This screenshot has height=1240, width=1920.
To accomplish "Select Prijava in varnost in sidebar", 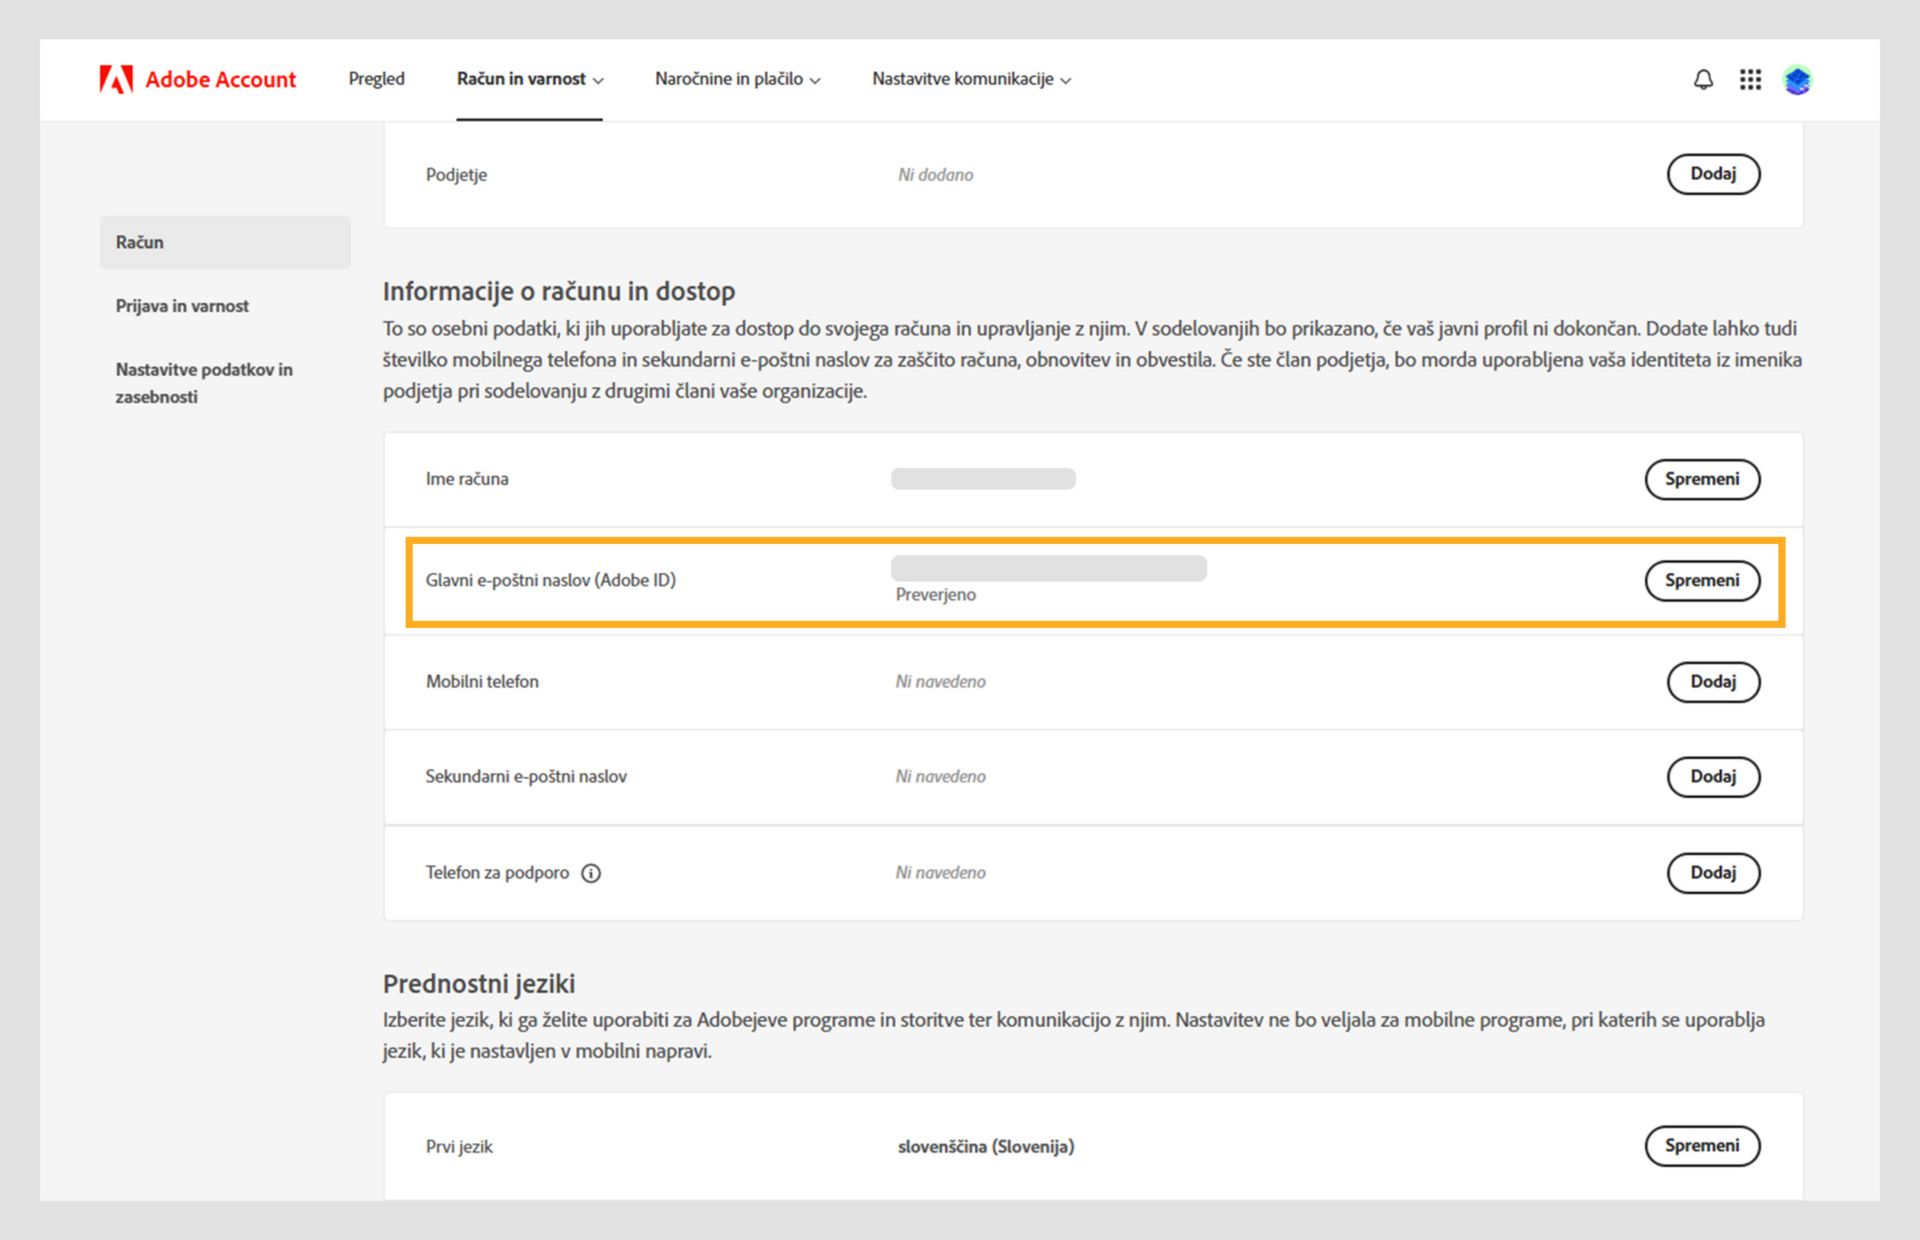I will click(182, 306).
